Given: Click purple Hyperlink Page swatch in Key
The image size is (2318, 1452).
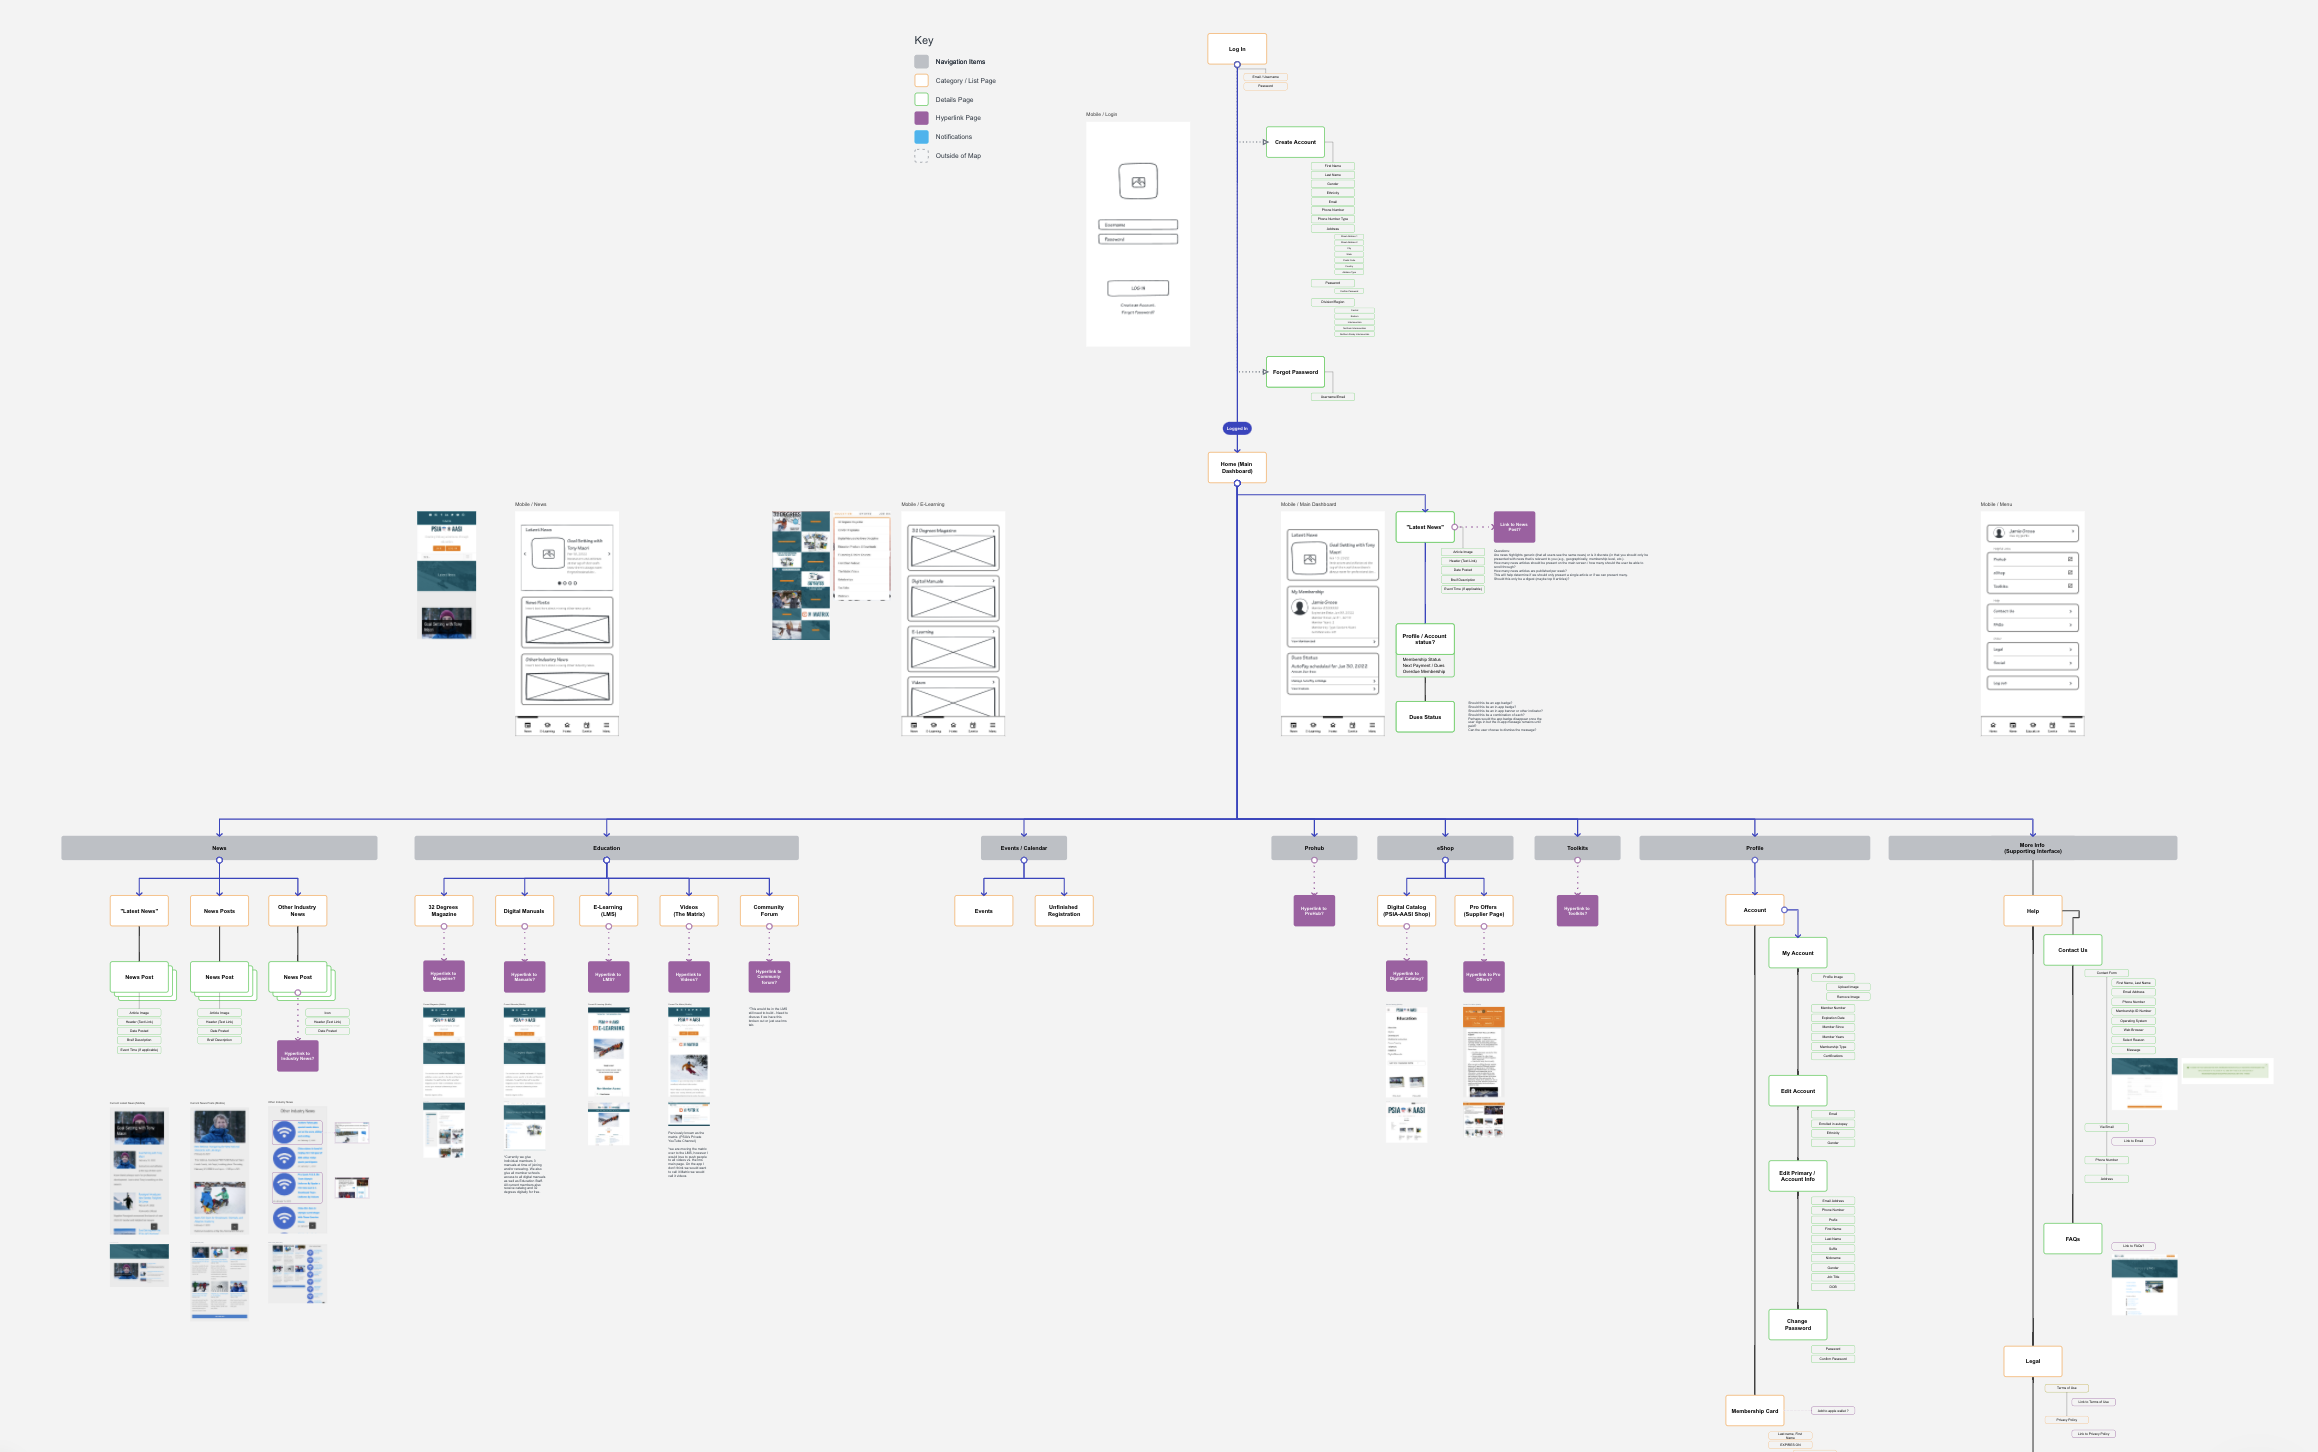Looking at the screenshot, I should point(921,118).
